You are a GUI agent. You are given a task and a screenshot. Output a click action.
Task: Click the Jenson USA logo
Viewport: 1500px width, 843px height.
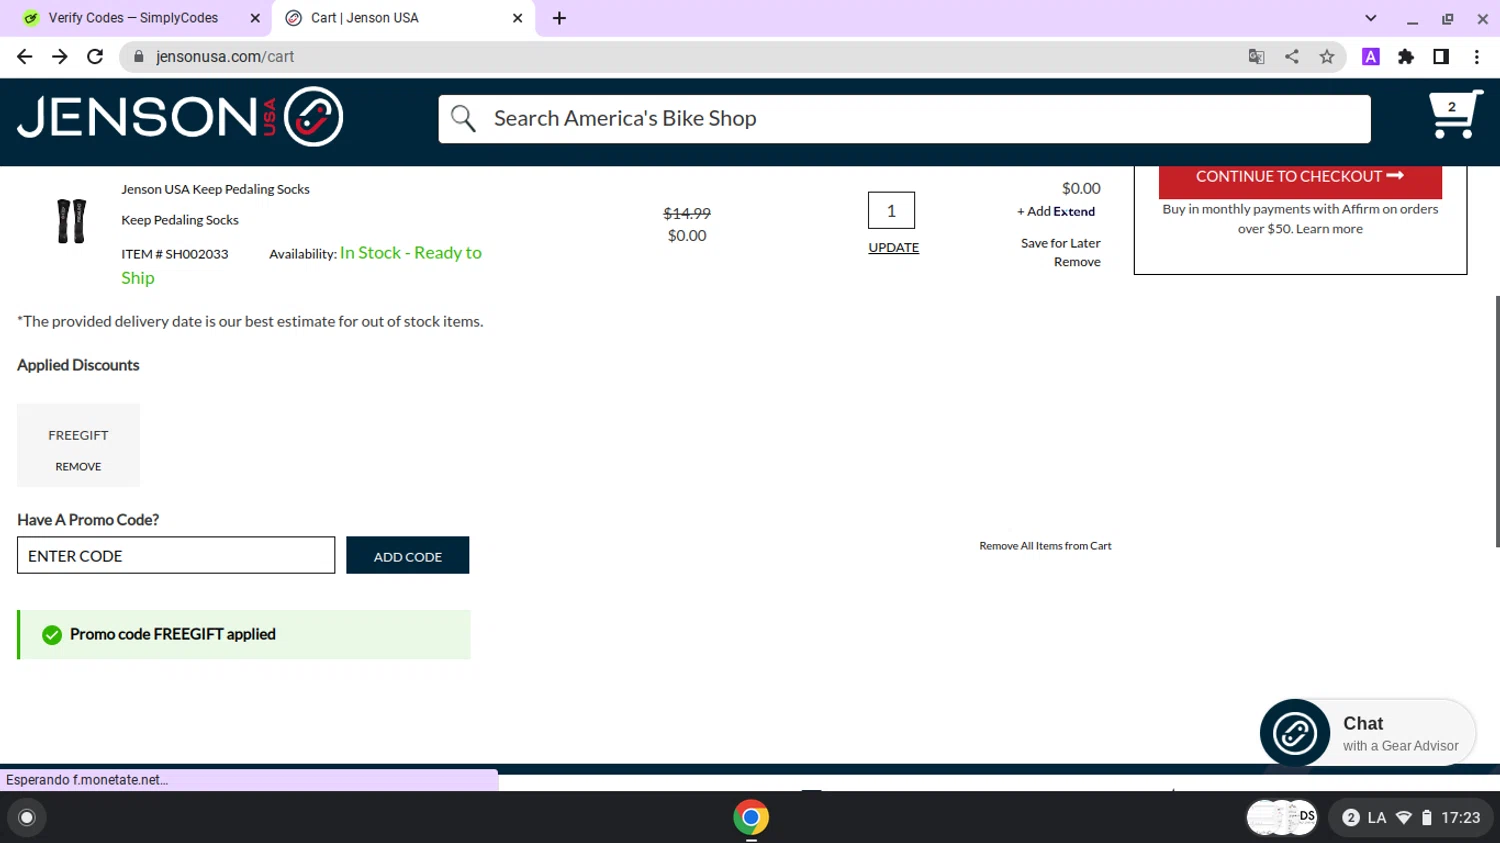point(180,117)
